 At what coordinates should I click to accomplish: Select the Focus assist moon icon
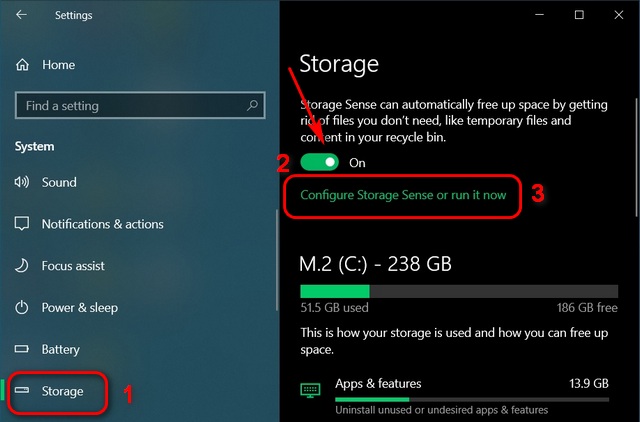[x=22, y=266]
